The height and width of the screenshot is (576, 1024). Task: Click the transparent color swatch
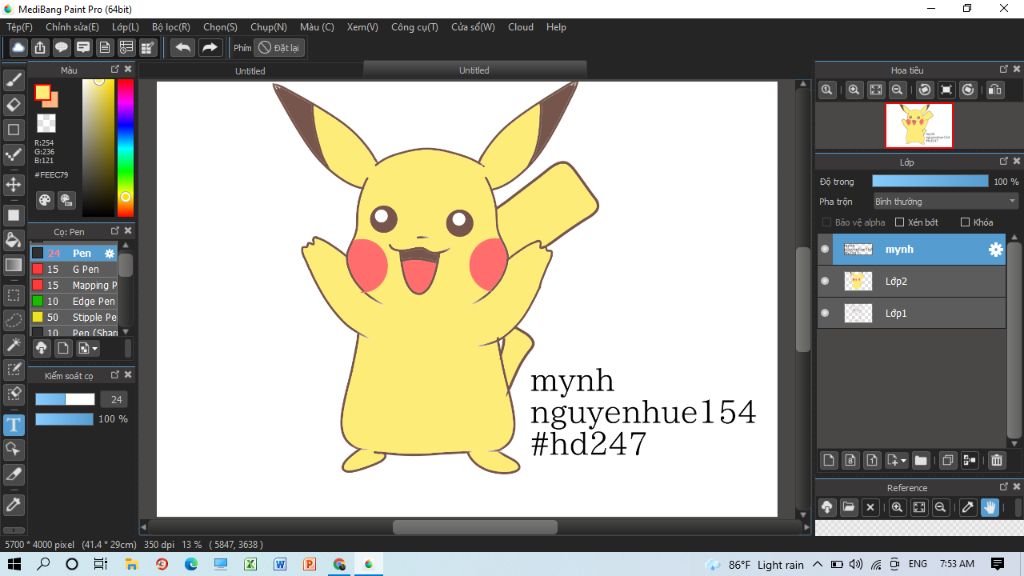tap(46, 123)
